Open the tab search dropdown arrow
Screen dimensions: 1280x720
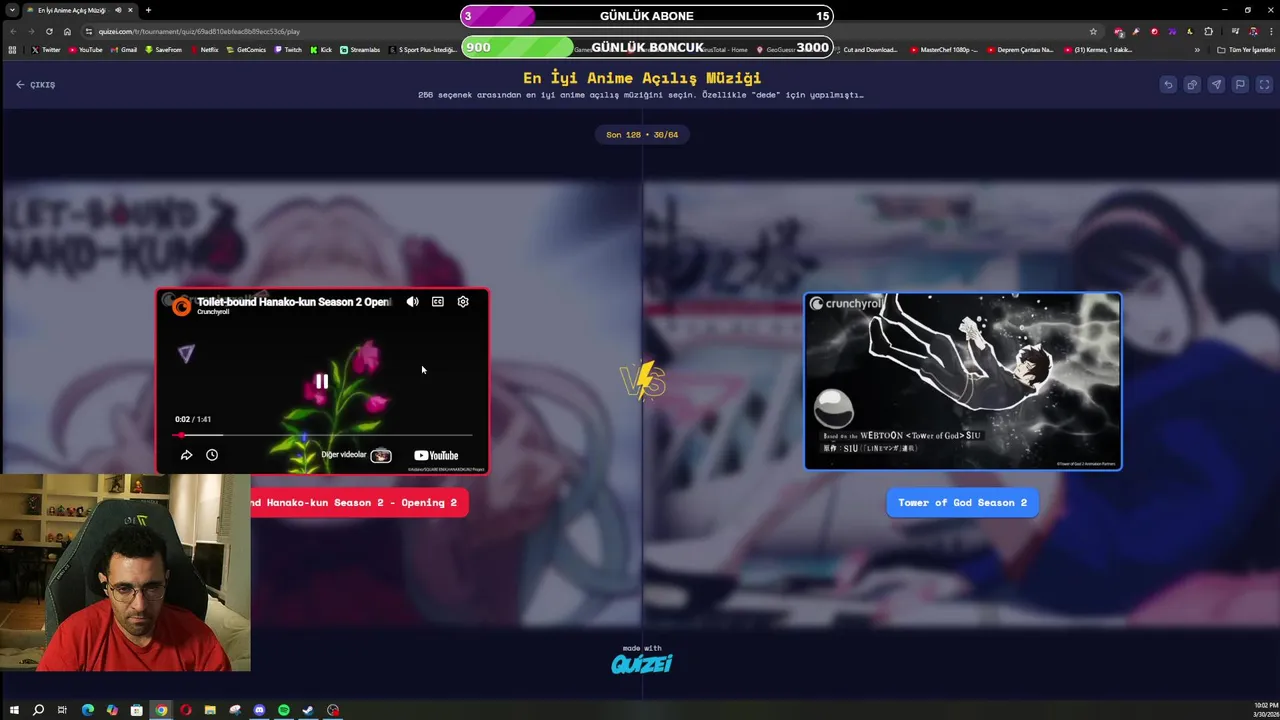11,10
